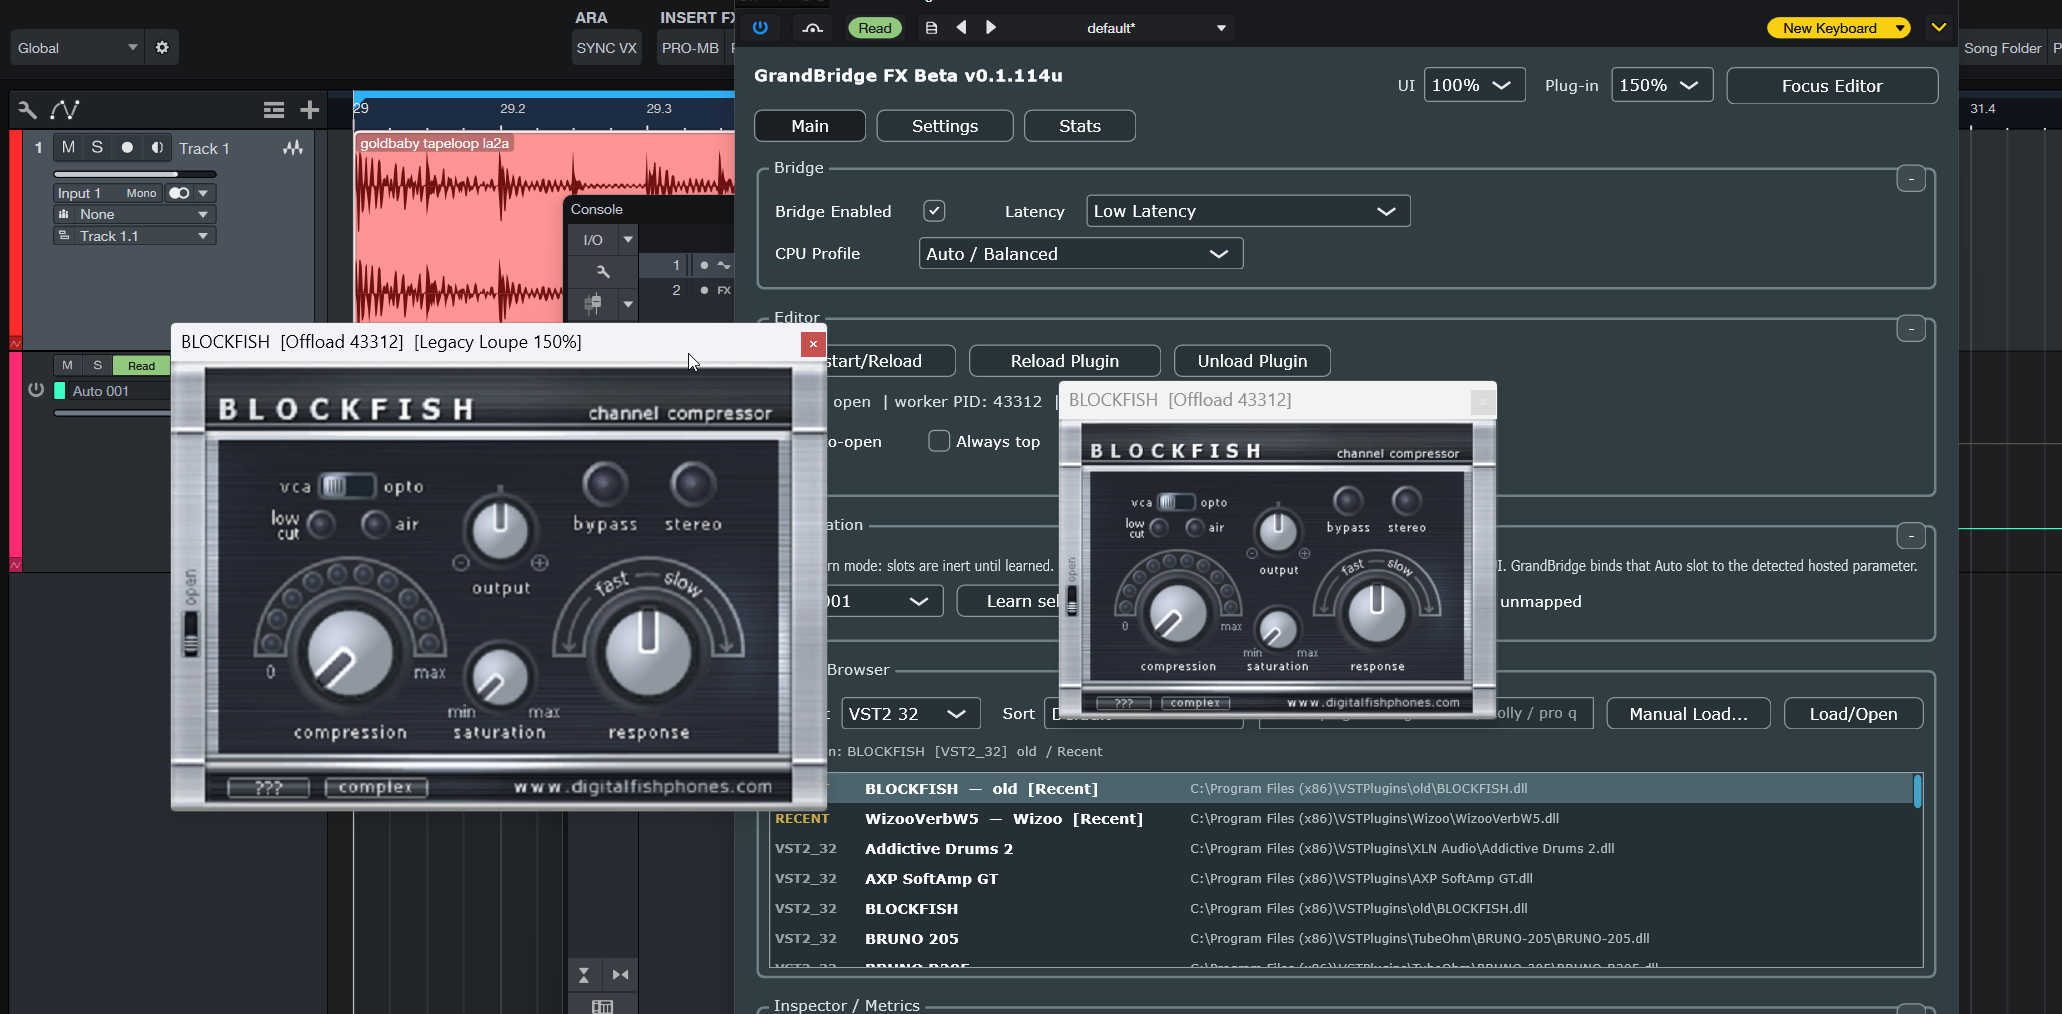Click the compression knob in large BLOCKFISH

pos(350,655)
